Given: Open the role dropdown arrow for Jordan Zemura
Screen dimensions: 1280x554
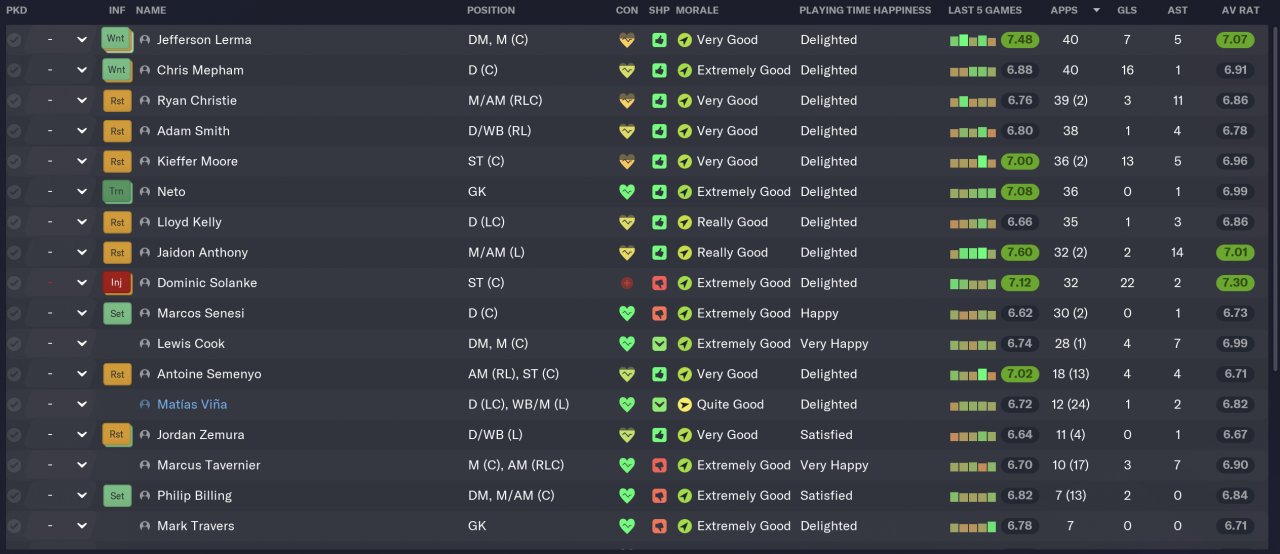Looking at the screenshot, I should [82, 435].
